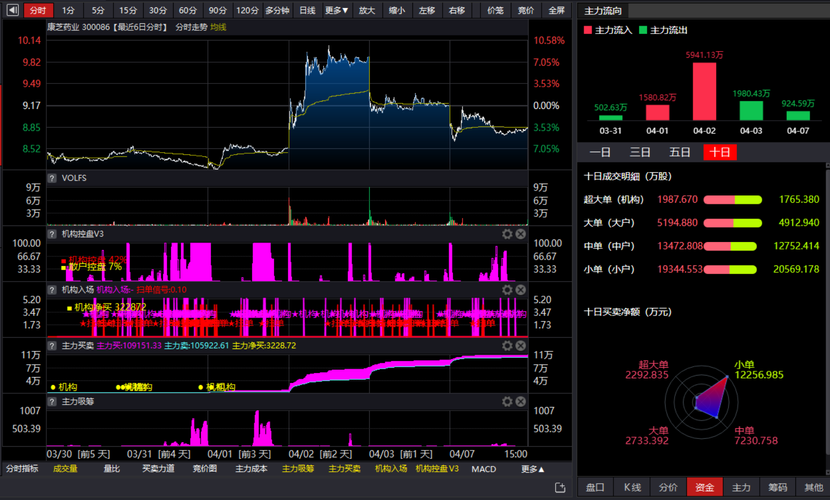Open settings gear of 机构控盘V3 indicator
The width and height of the screenshot is (830, 500).
tap(507, 234)
